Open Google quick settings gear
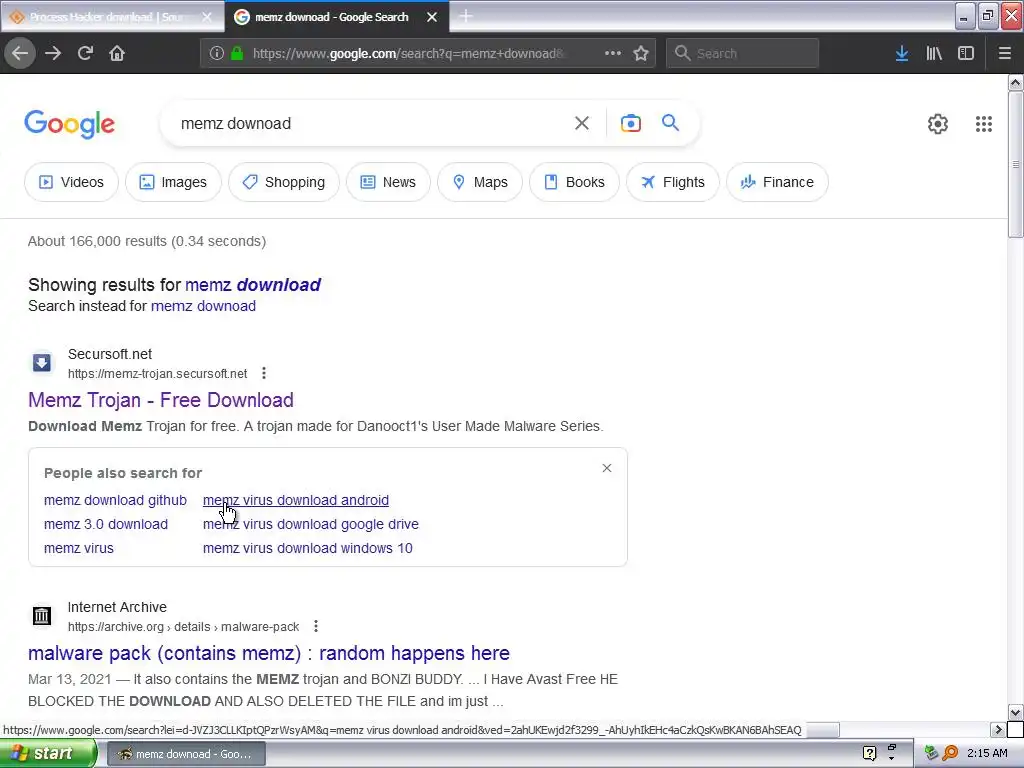The image size is (1024, 768). click(938, 124)
